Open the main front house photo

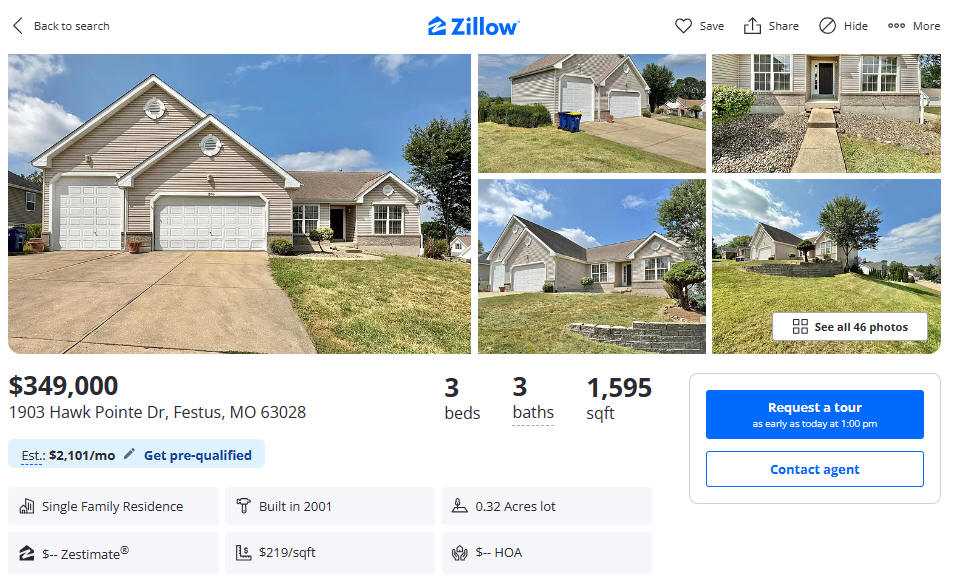tap(239, 204)
